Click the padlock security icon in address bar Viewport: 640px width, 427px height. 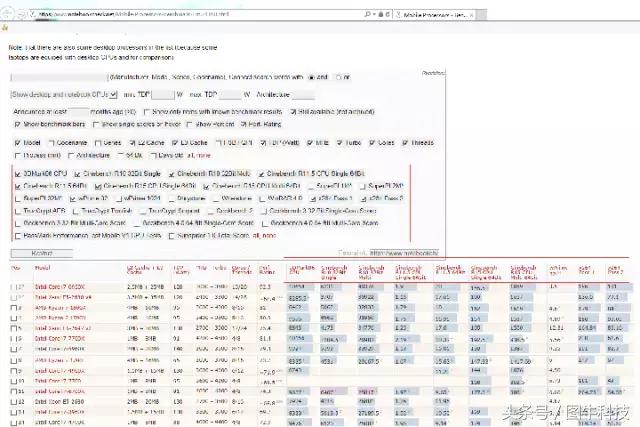coord(380,14)
